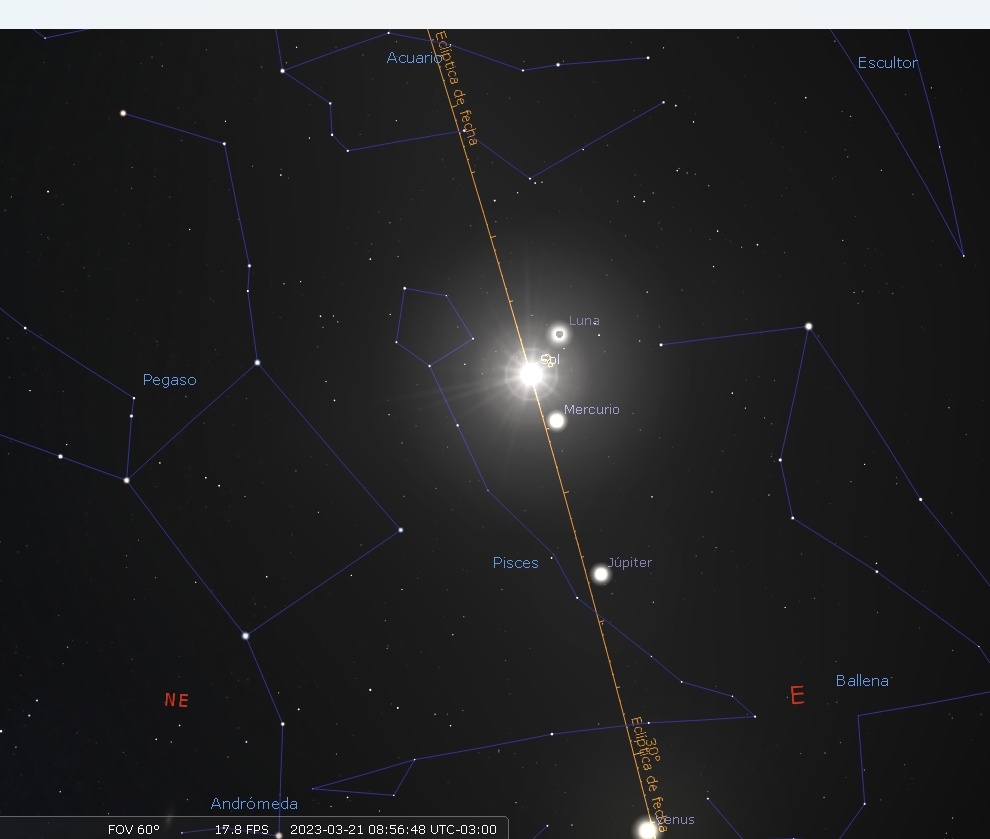
Task: Click the NE cardinal direction marker
Action: pos(177,700)
